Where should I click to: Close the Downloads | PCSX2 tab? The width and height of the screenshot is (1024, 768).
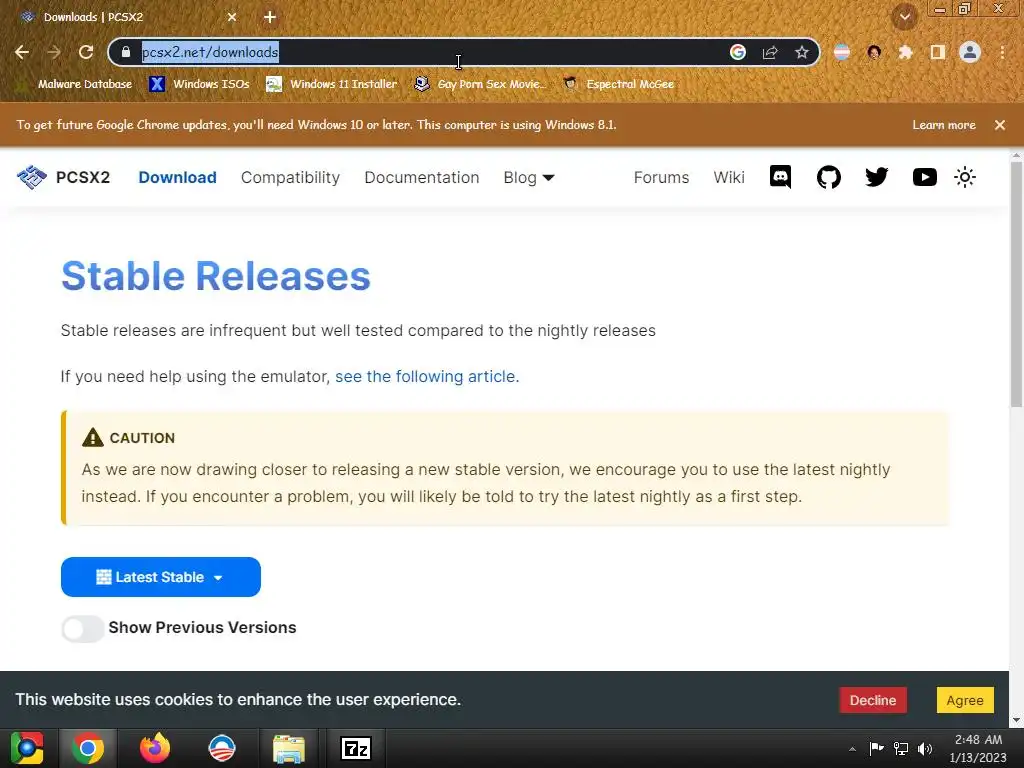coord(232,17)
